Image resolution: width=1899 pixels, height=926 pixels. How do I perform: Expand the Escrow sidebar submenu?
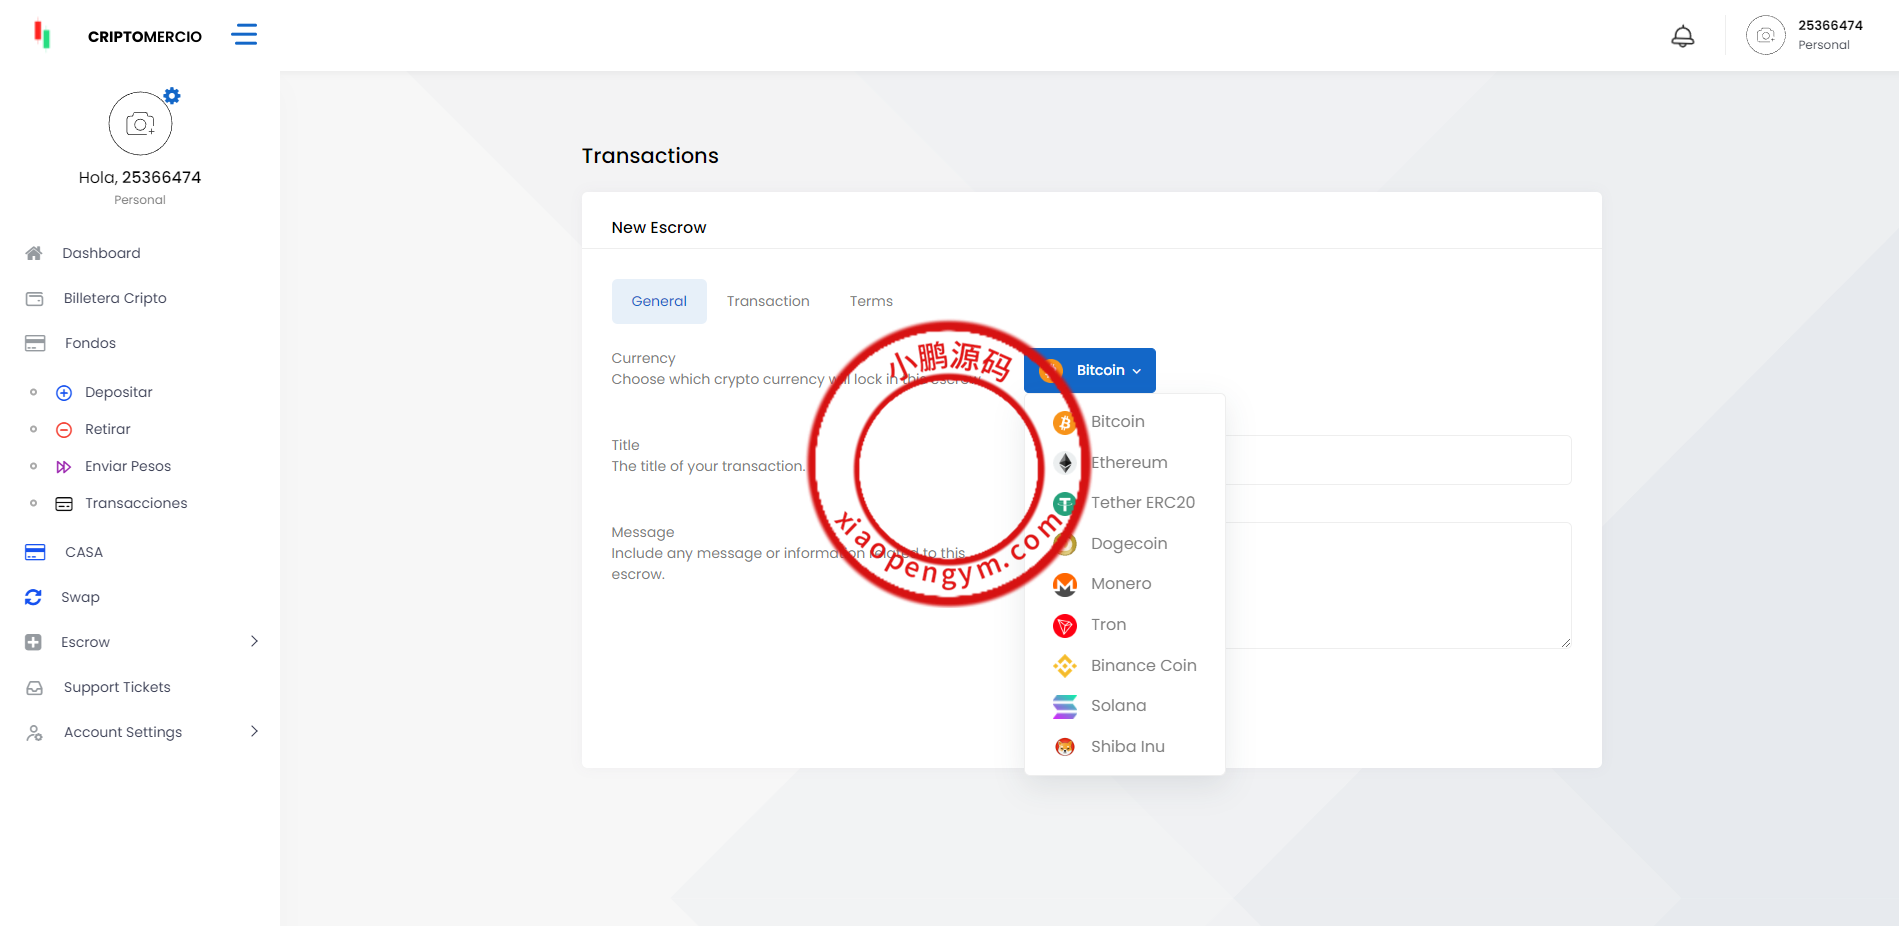[254, 642]
